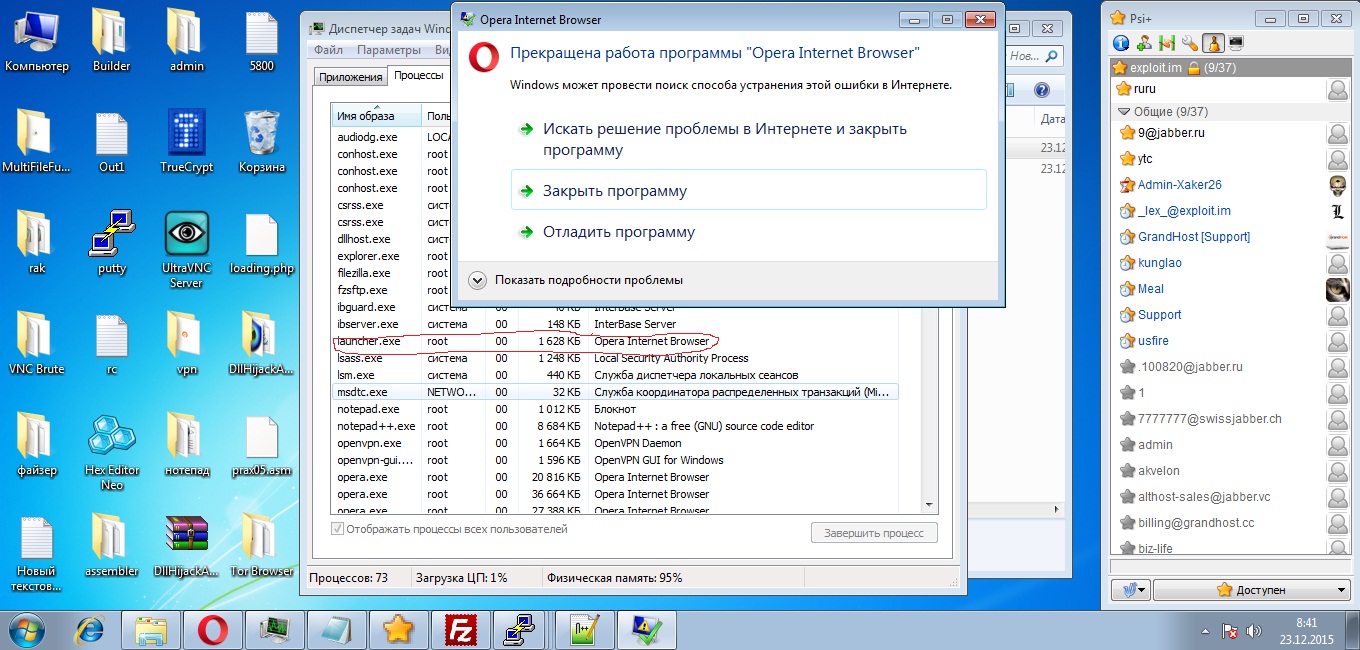Click Task Manager icon in taskbar

274,630
